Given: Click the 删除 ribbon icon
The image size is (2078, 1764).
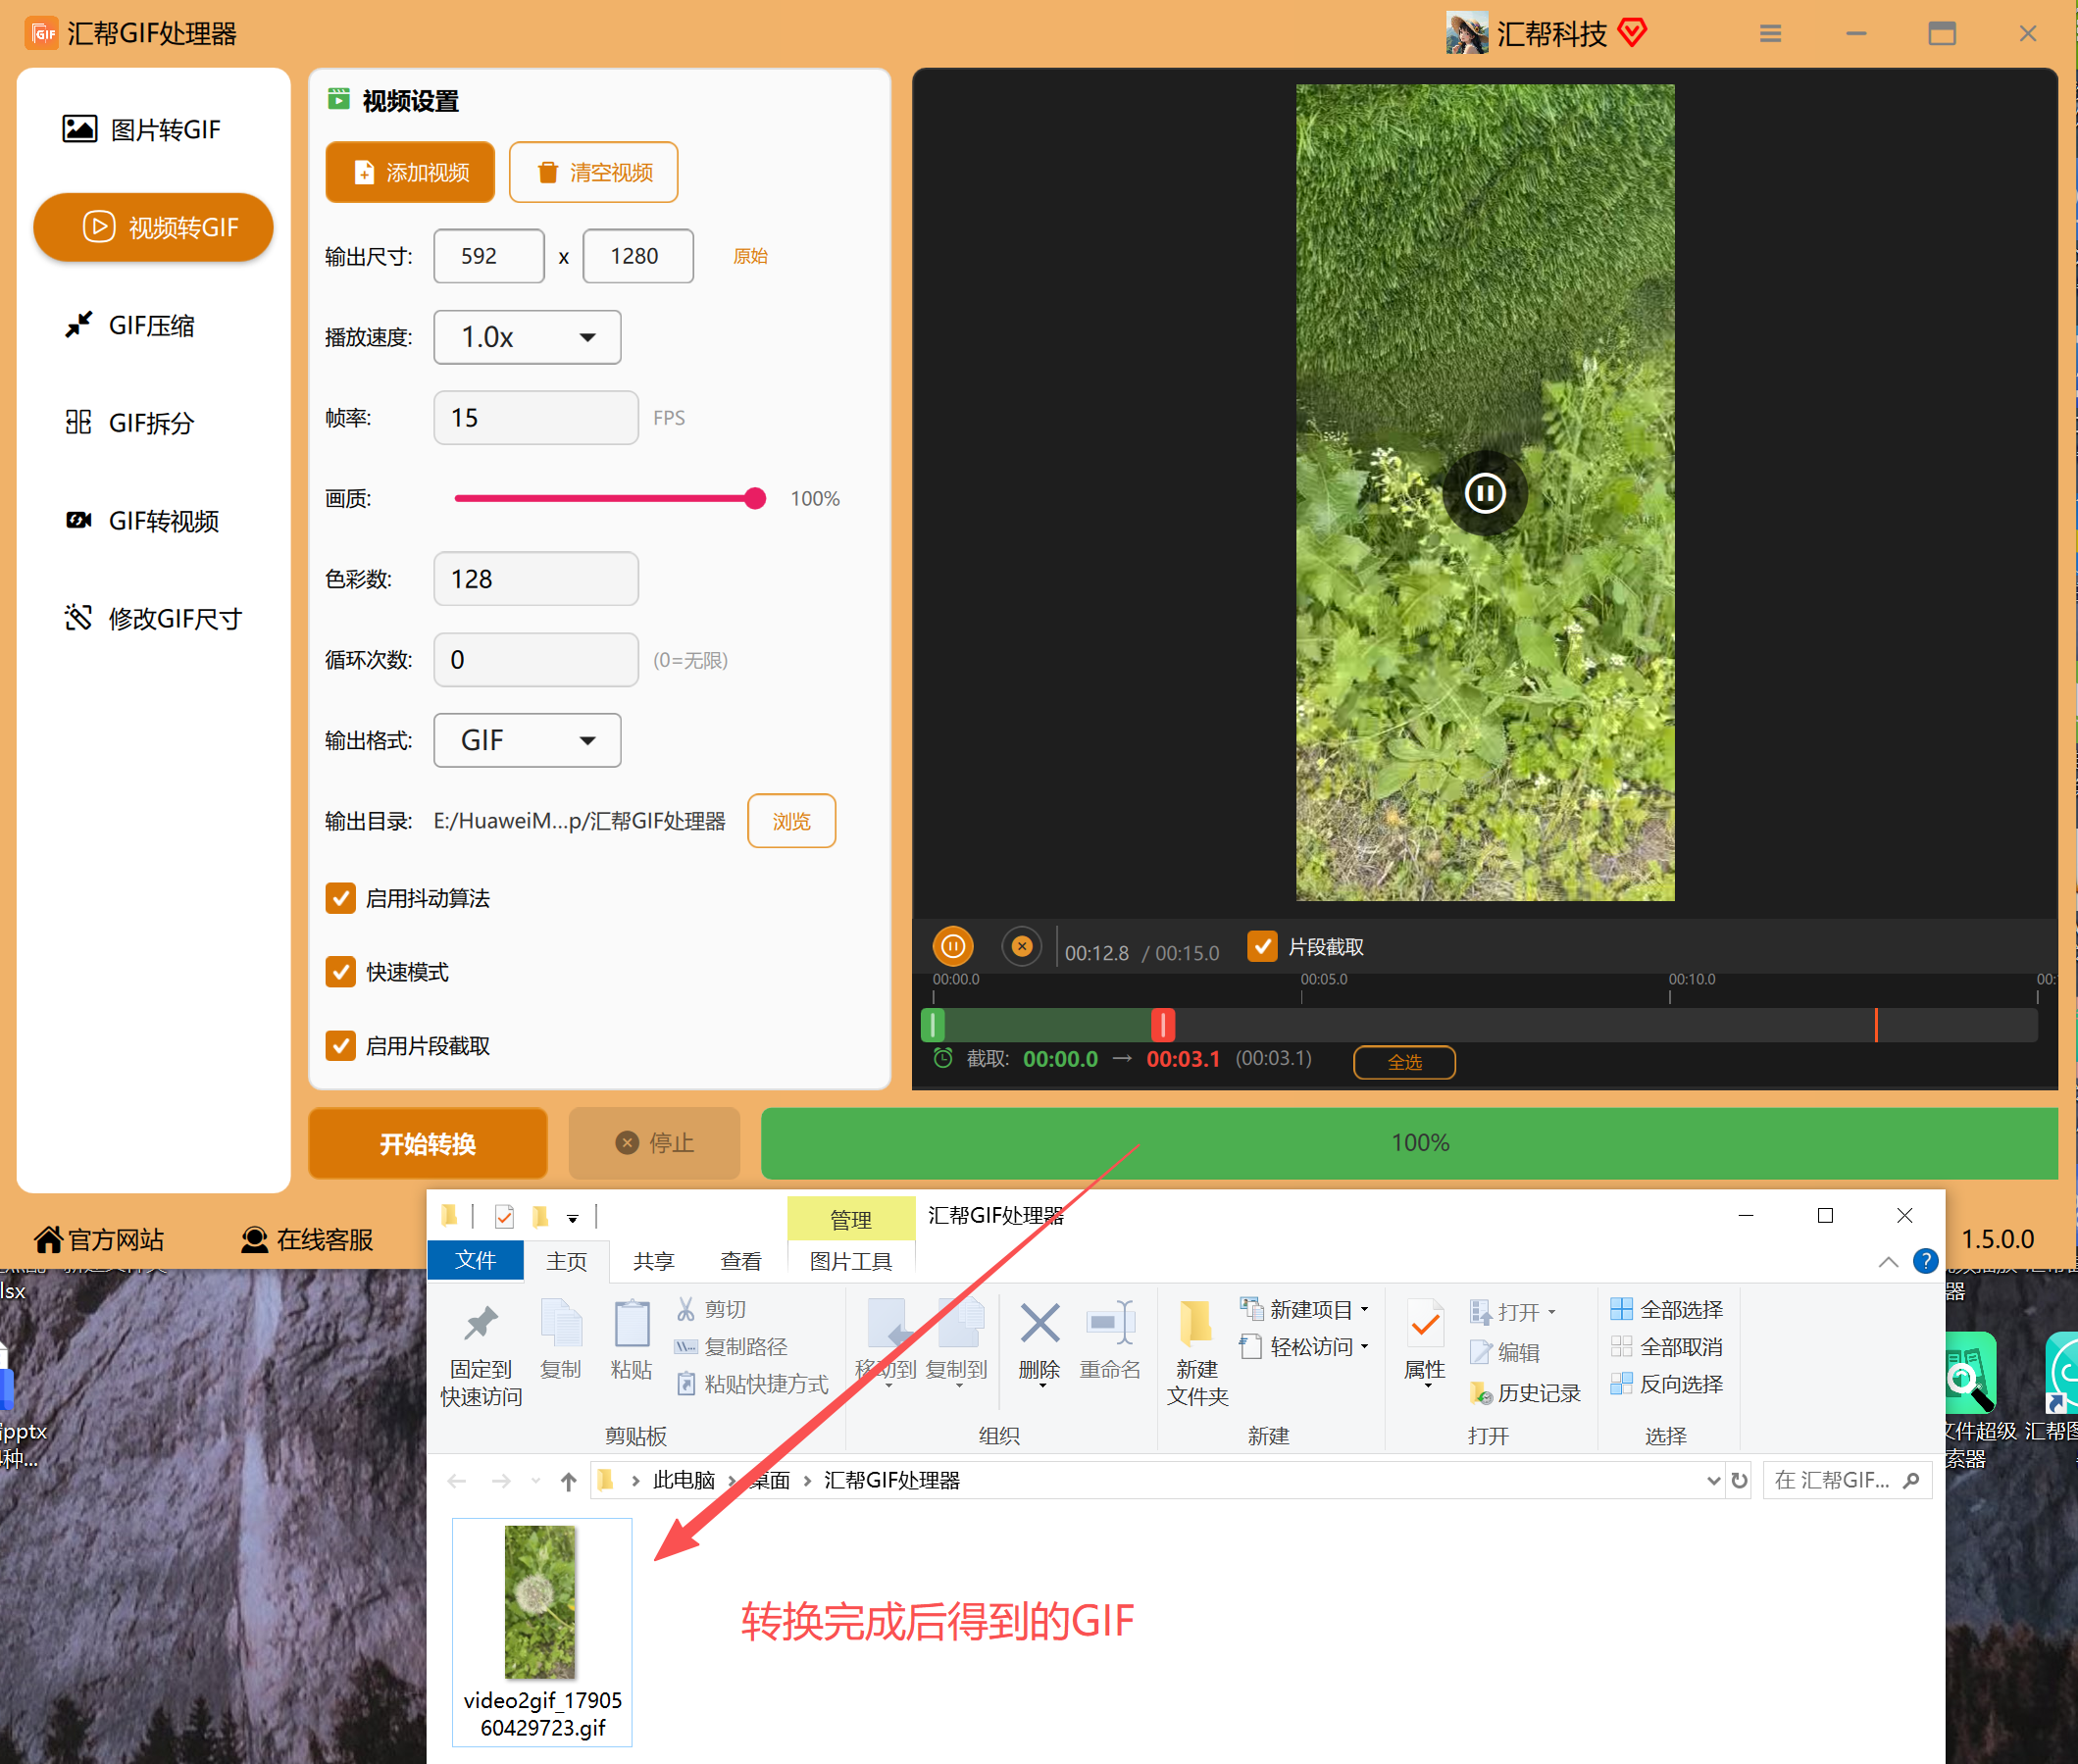Looking at the screenshot, I should coord(1040,1342).
